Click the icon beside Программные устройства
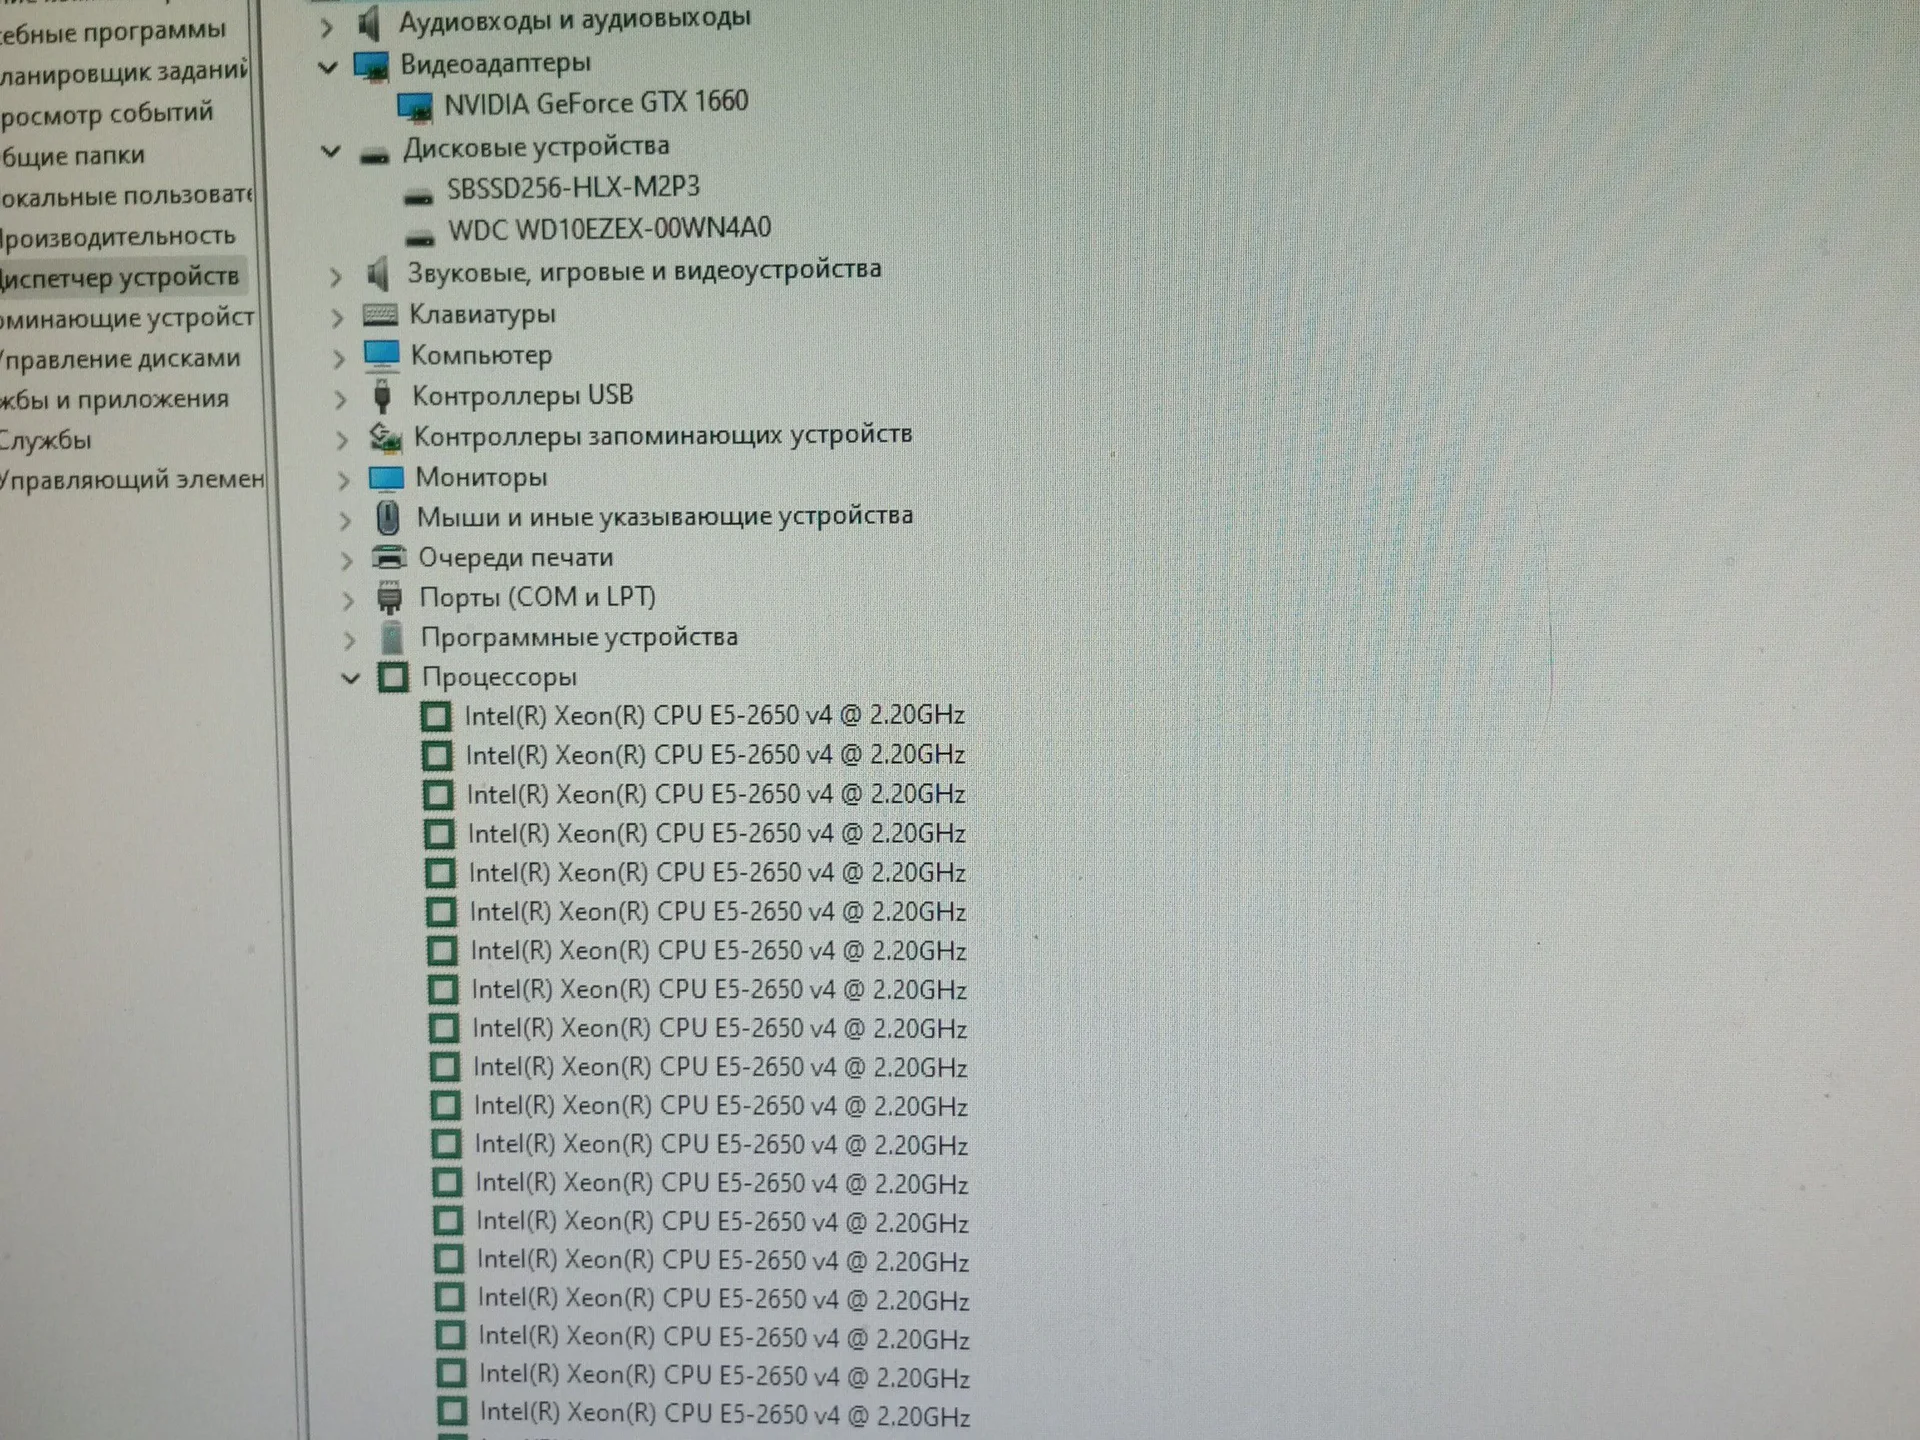This screenshot has width=1920, height=1440. (392, 637)
